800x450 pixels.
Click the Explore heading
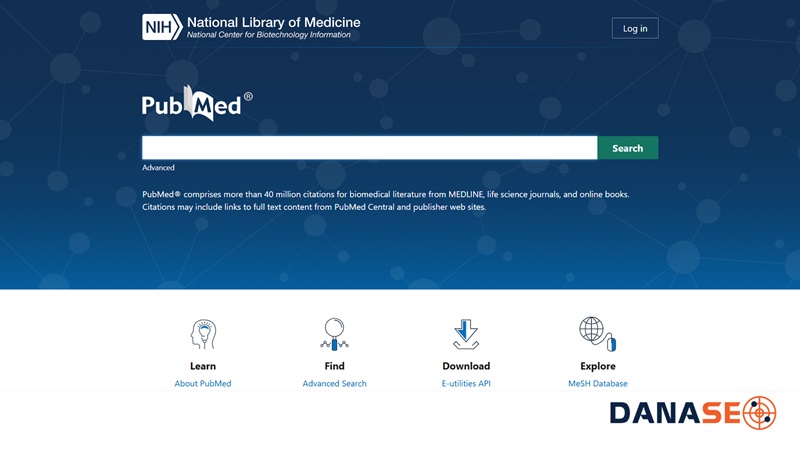click(597, 366)
